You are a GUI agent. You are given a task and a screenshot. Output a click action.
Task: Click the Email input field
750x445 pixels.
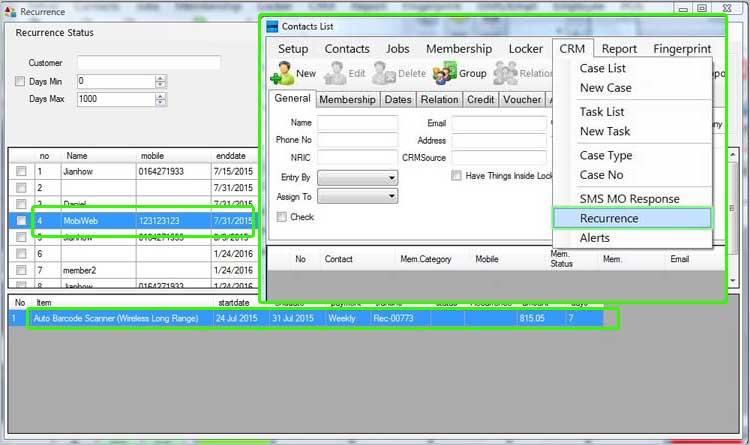[x=499, y=123]
